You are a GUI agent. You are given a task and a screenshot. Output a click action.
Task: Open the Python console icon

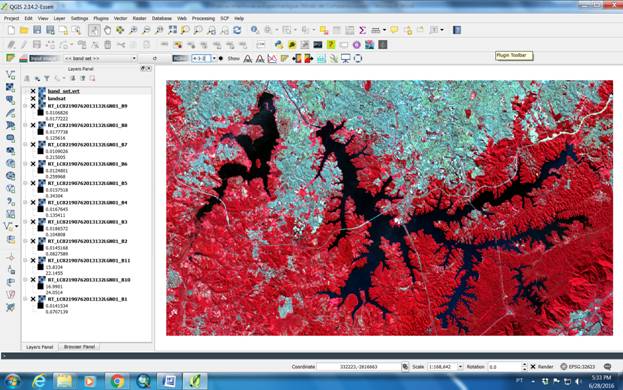tap(279, 44)
